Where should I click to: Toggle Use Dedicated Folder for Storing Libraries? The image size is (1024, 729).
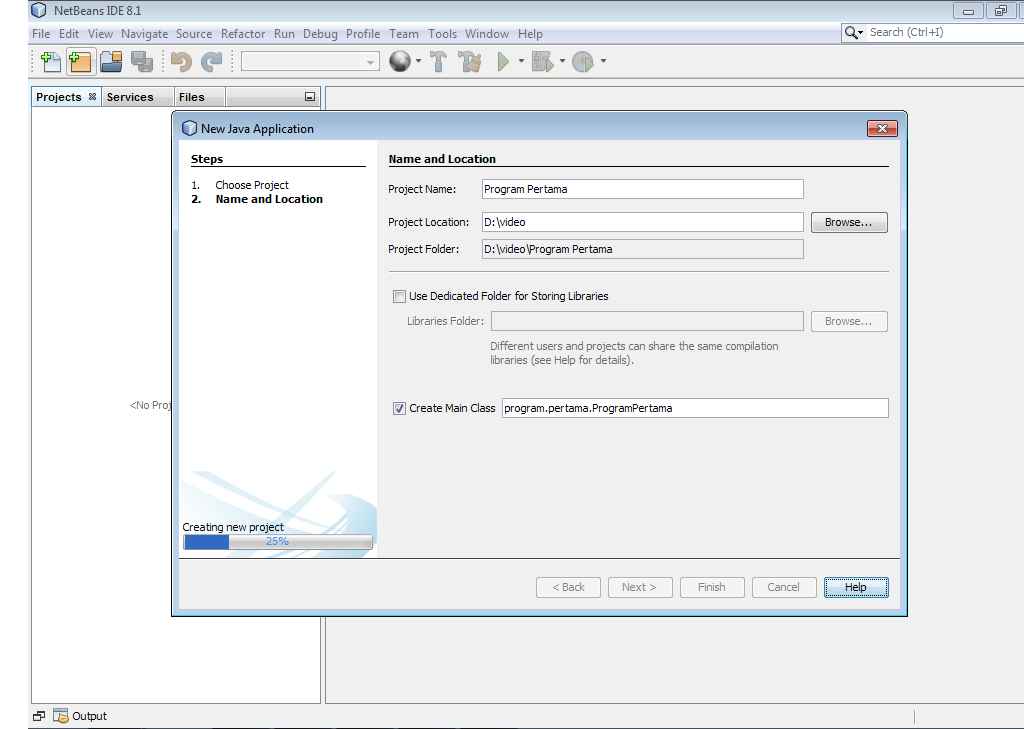pos(399,297)
